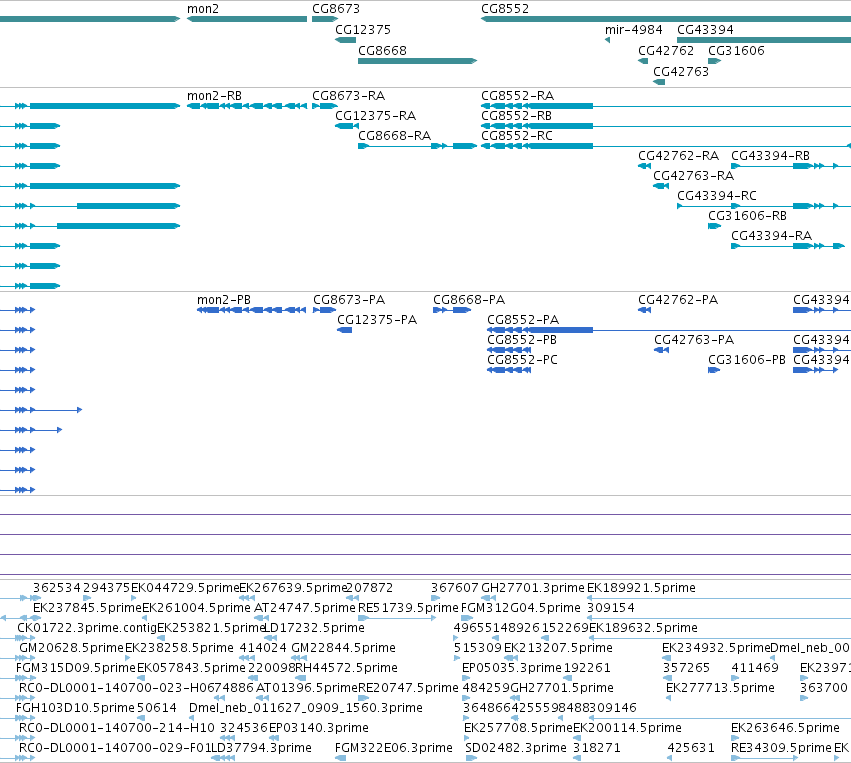Select the LD17232.5prime EST label
This screenshot has width=851, height=763.
(x=314, y=628)
